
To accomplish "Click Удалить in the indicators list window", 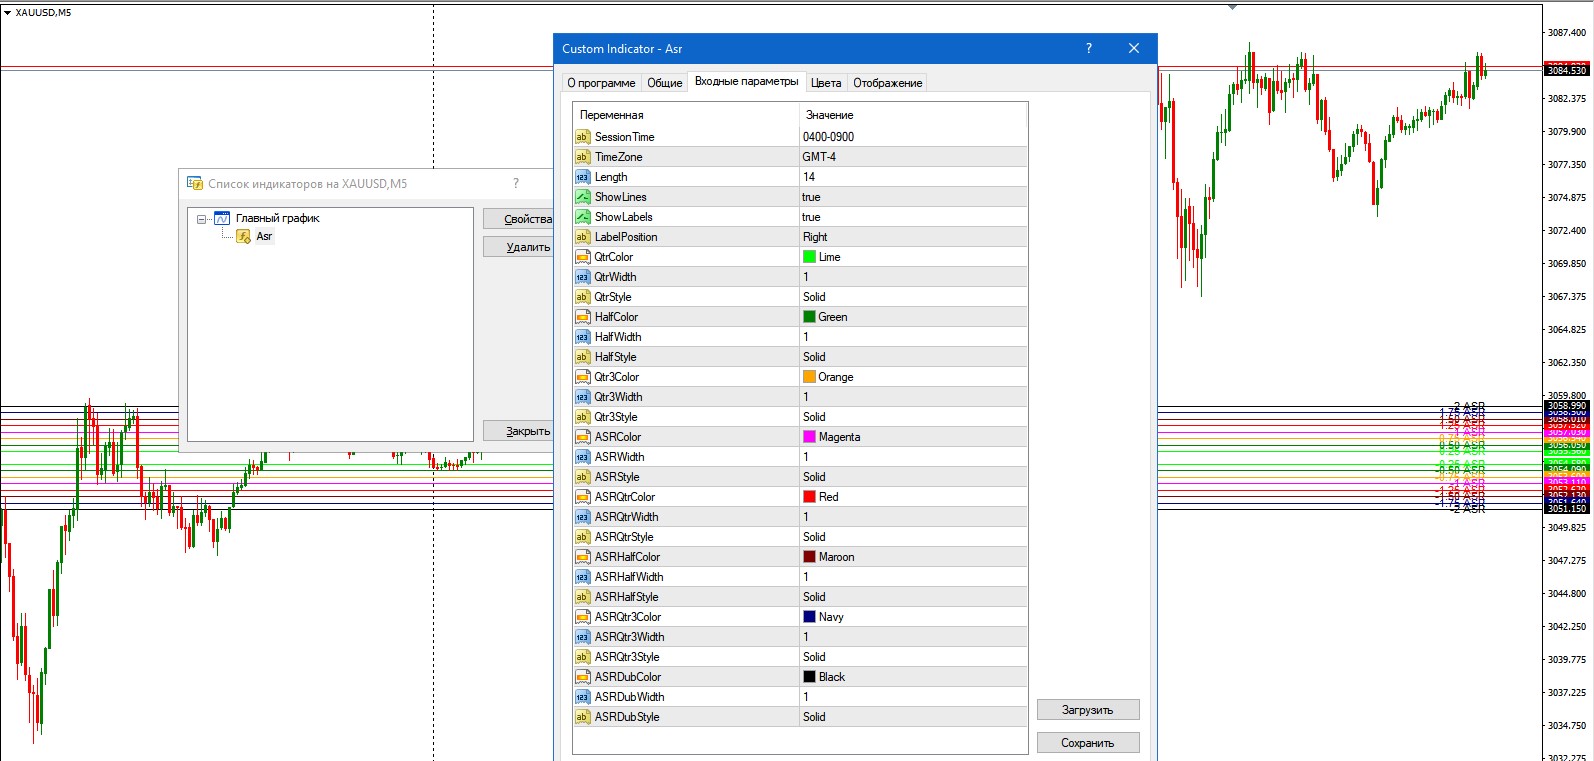I will coord(518,247).
